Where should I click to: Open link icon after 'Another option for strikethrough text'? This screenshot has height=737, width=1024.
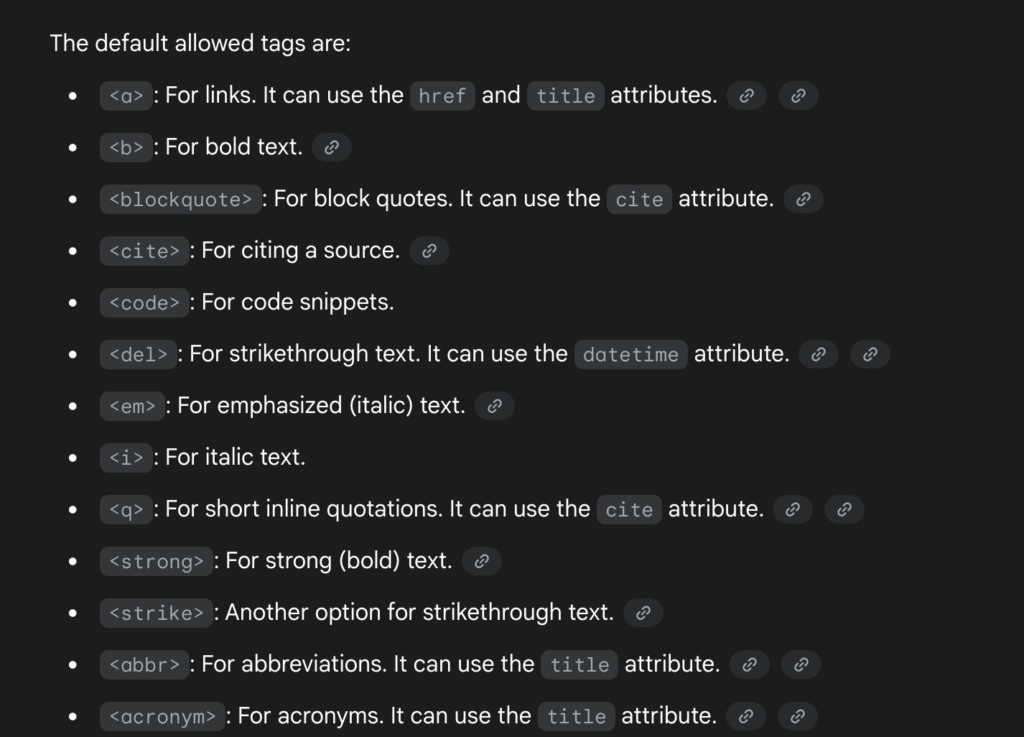click(x=643, y=613)
